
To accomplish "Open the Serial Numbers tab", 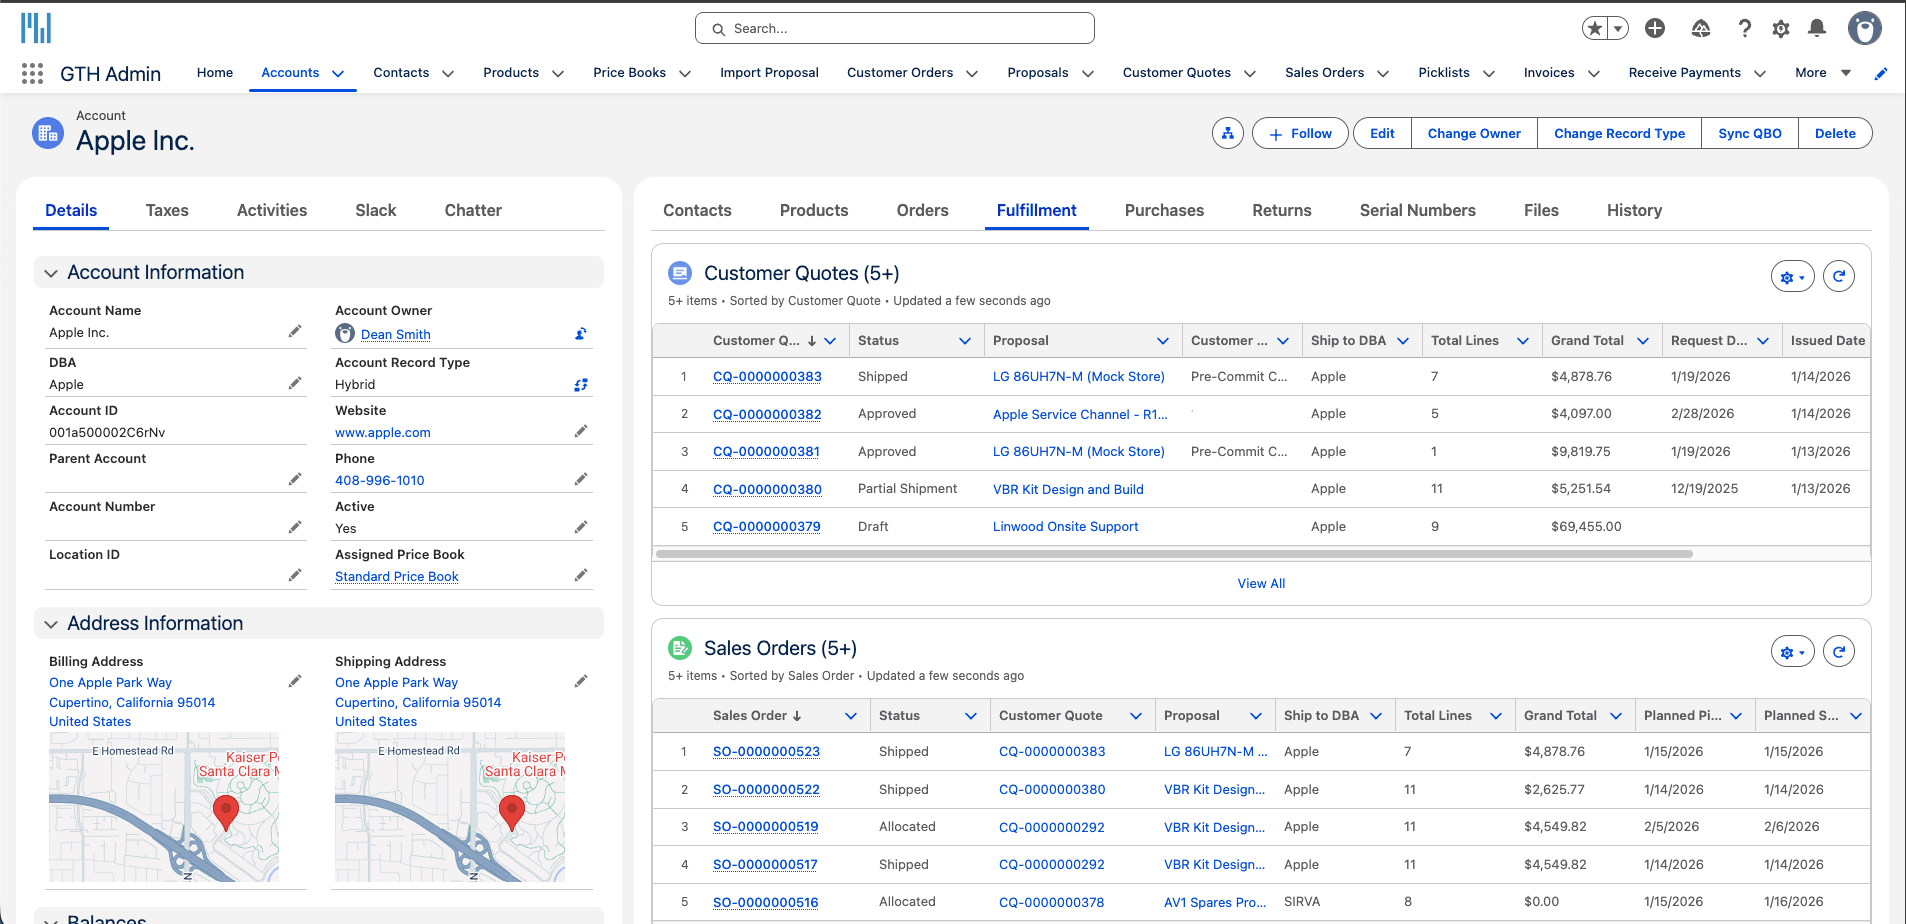I will click(x=1417, y=210).
